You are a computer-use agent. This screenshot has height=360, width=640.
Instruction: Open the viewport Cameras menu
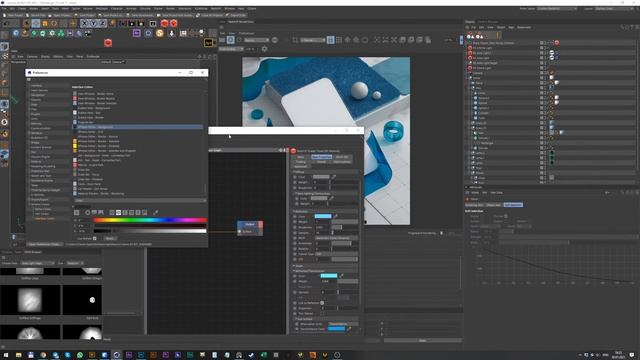[32, 56]
